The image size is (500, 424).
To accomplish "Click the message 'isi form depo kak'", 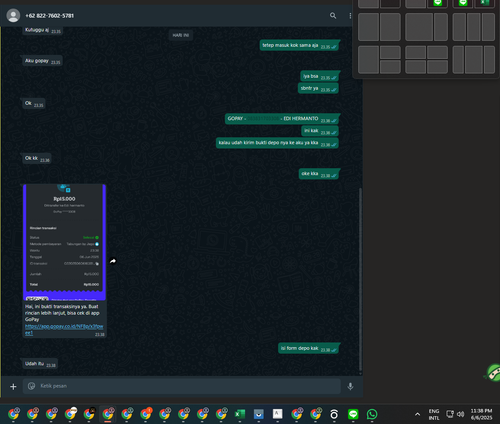I will (x=308, y=348).
